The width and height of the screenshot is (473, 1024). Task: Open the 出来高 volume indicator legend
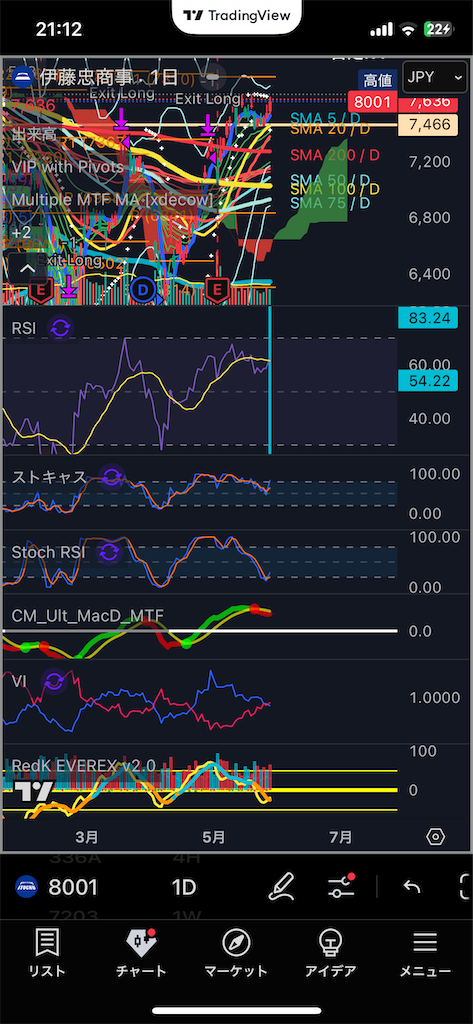tap(33, 135)
